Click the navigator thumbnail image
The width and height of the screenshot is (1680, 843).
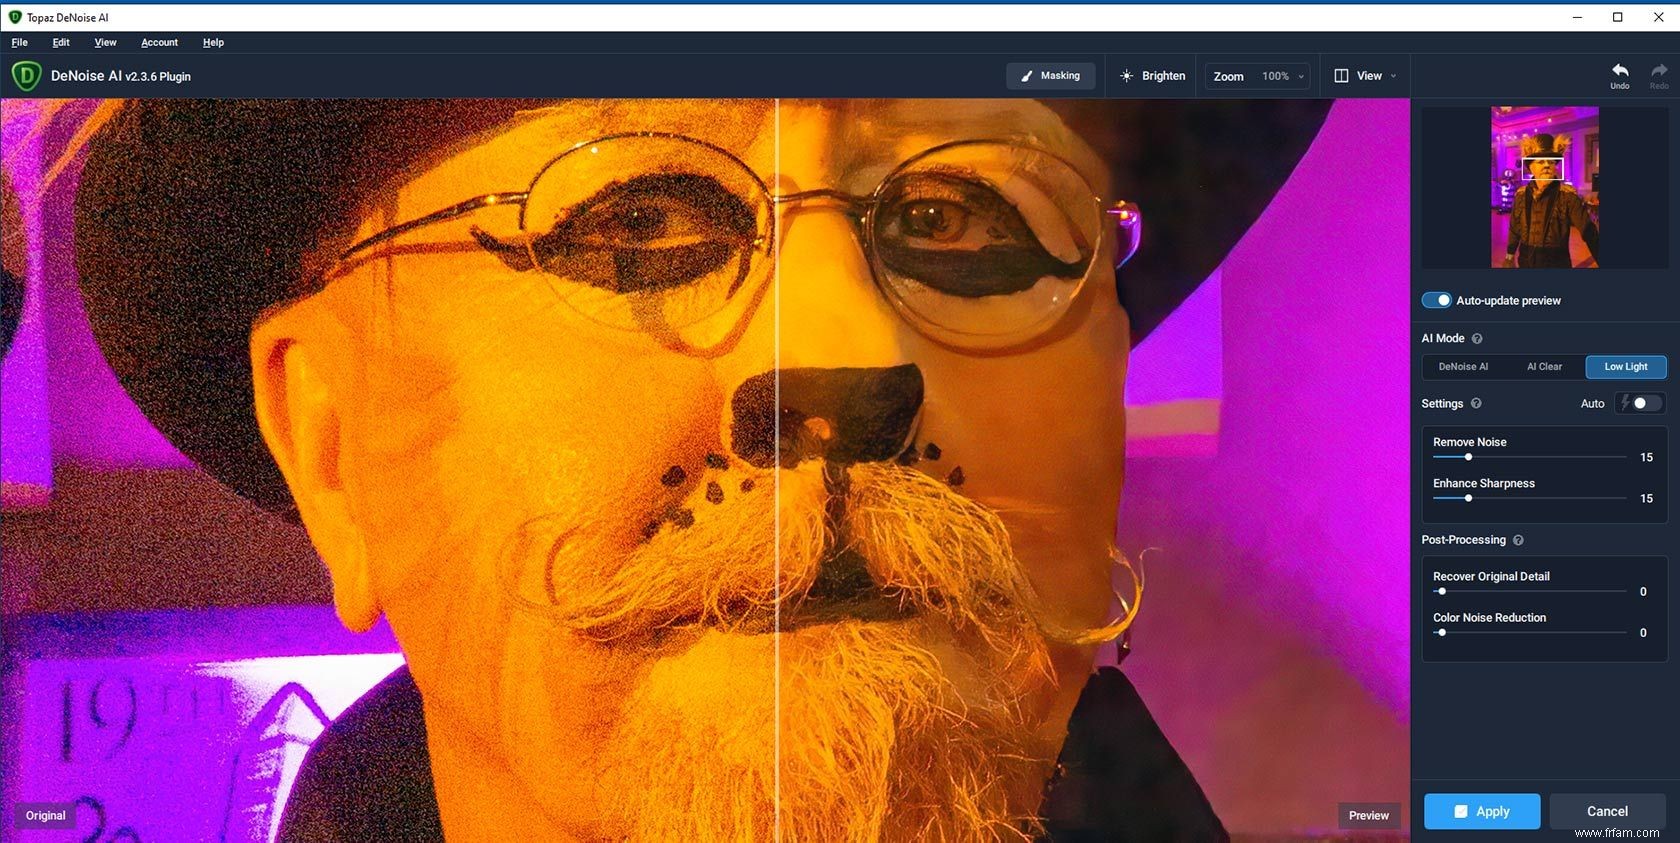click(x=1545, y=187)
